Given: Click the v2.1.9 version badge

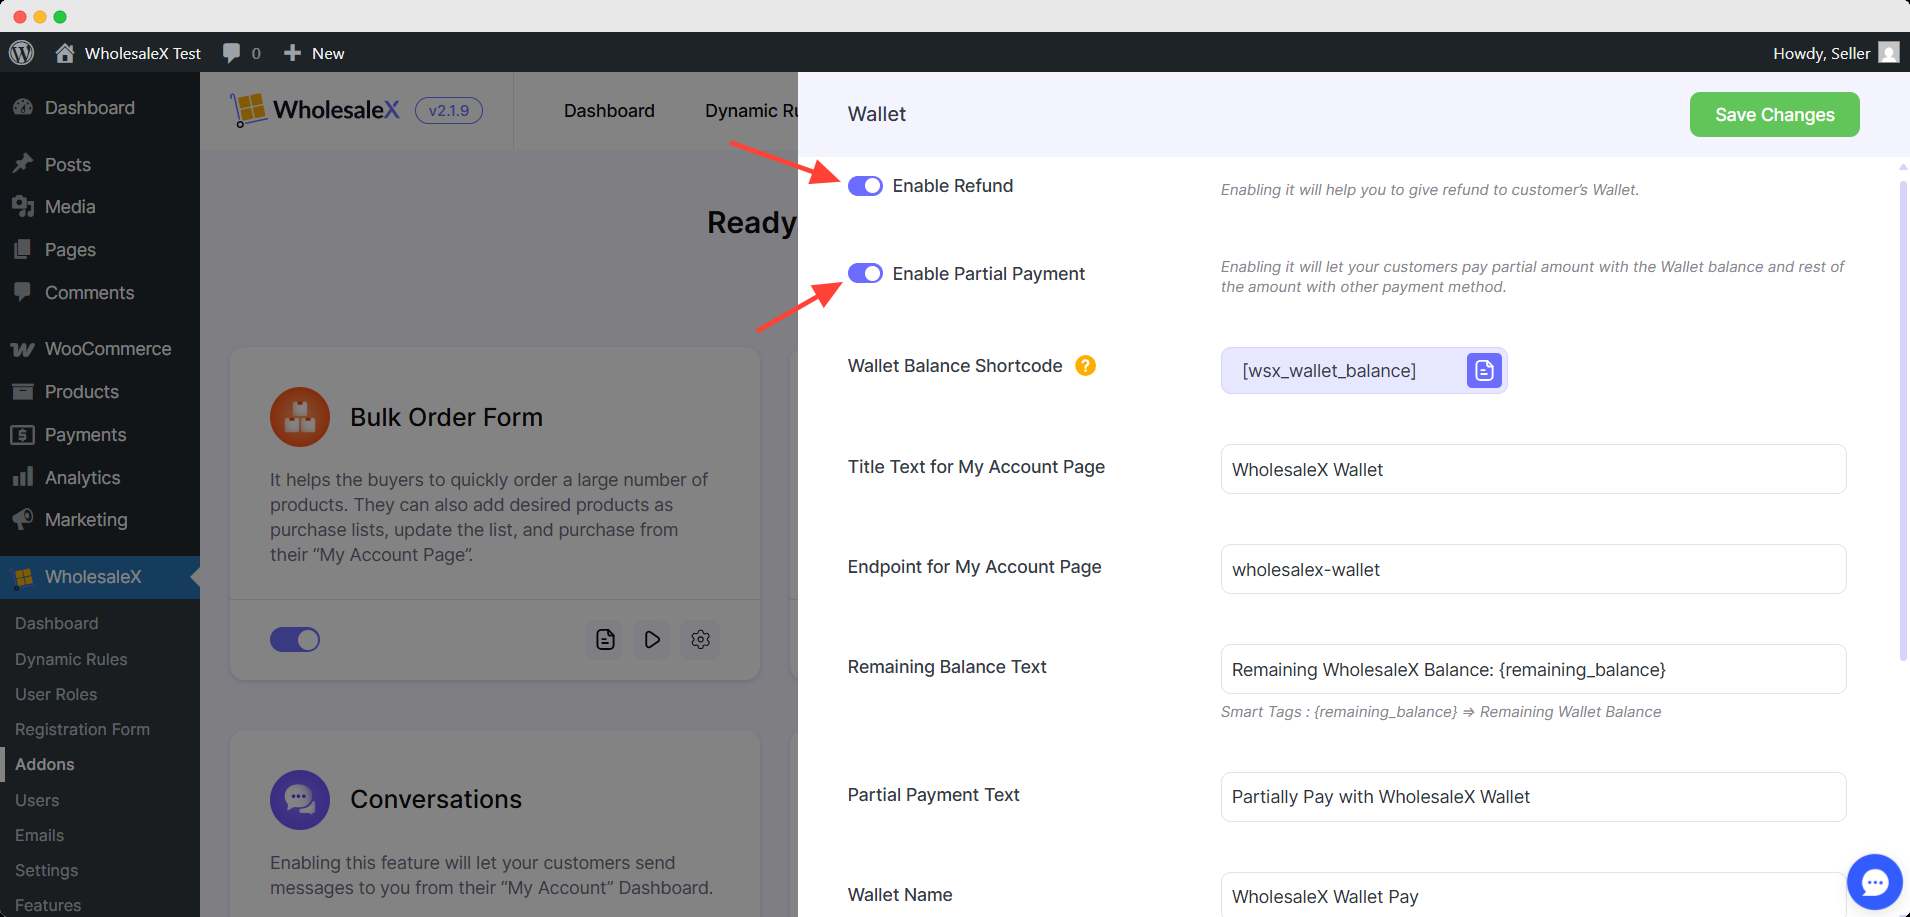Looking at the screenshot, I should coord(449,111).
